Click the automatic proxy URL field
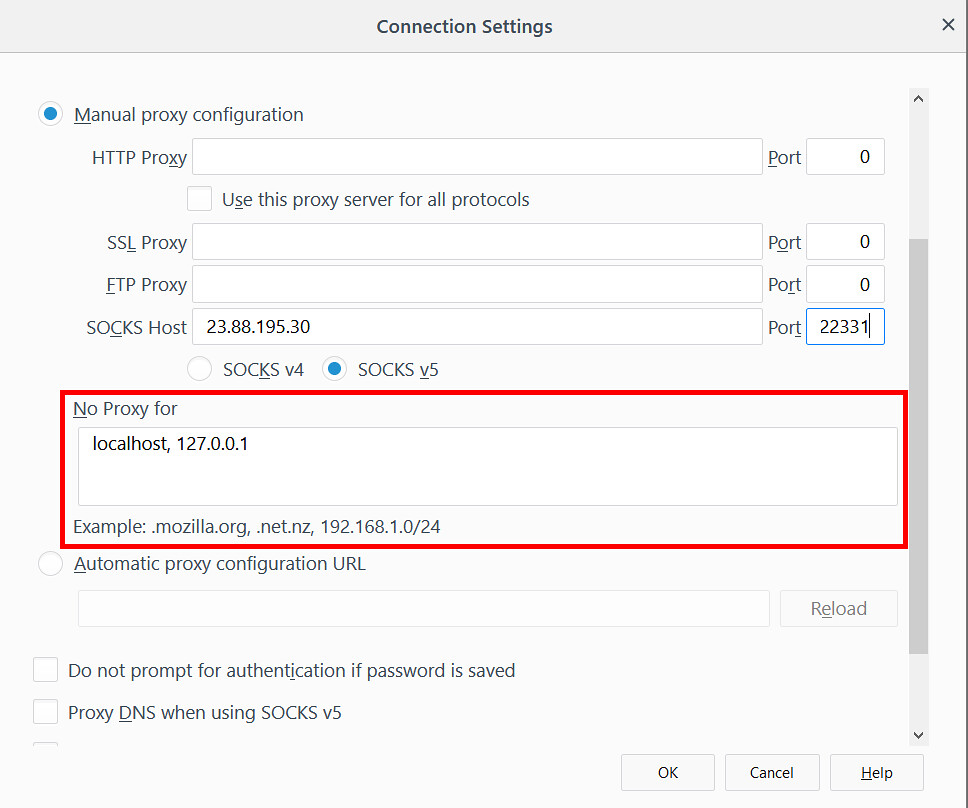Image resolution: width=968 pixels, height=808 pixels. pos(424,609)
